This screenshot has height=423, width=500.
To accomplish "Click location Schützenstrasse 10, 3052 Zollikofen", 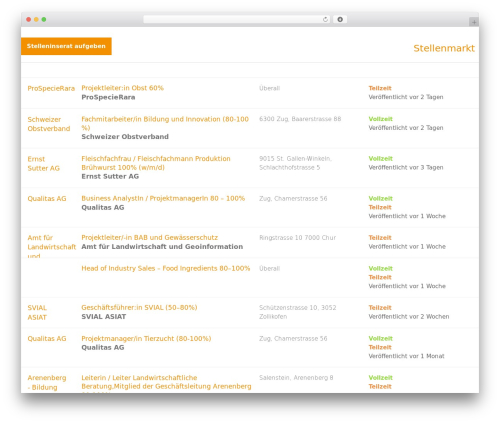I will 297,312.
